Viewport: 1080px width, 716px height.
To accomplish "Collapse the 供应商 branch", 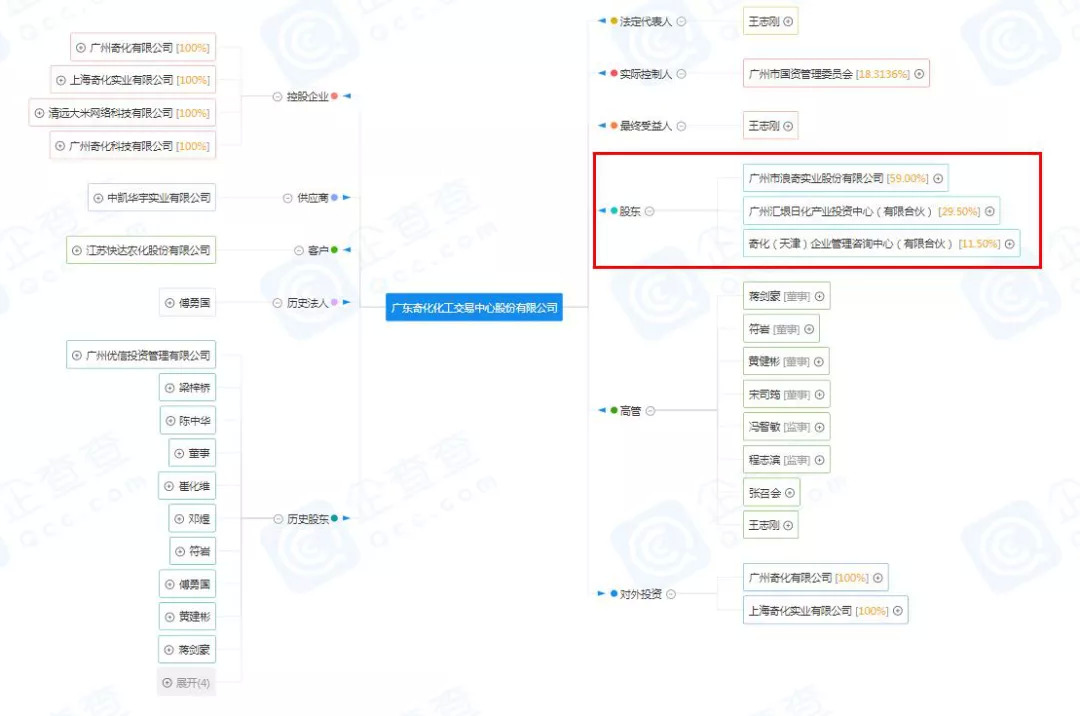I will (287, 198).
